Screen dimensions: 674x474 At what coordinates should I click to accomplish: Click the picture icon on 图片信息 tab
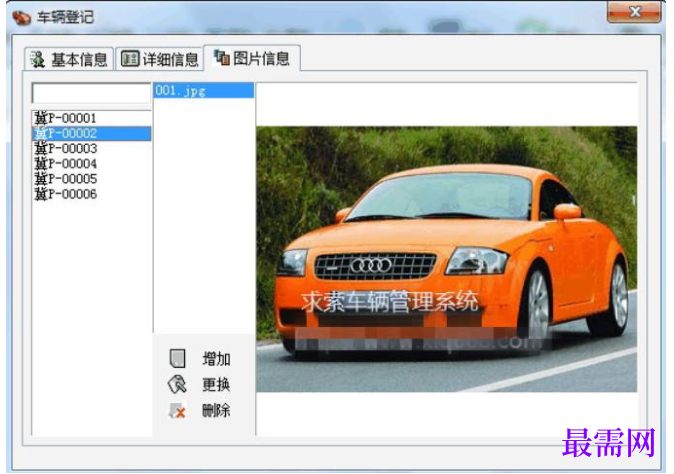(x=222, y=57)
